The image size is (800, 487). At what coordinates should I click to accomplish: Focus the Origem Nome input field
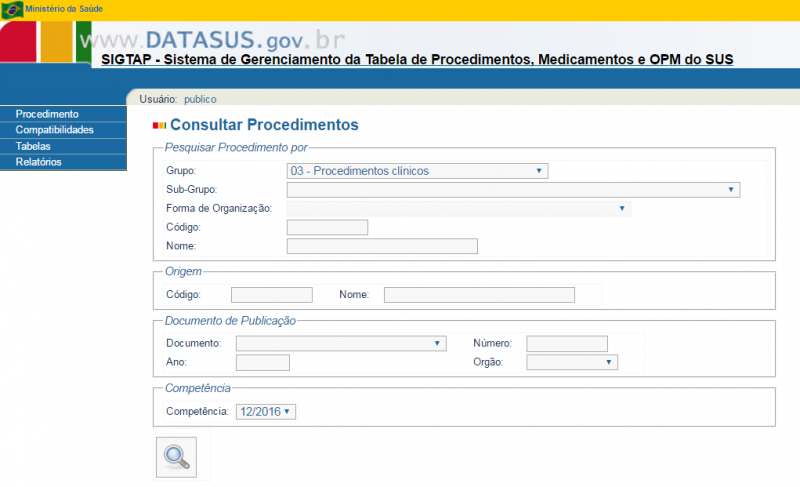pyautogui.click(x=479, y=295)
